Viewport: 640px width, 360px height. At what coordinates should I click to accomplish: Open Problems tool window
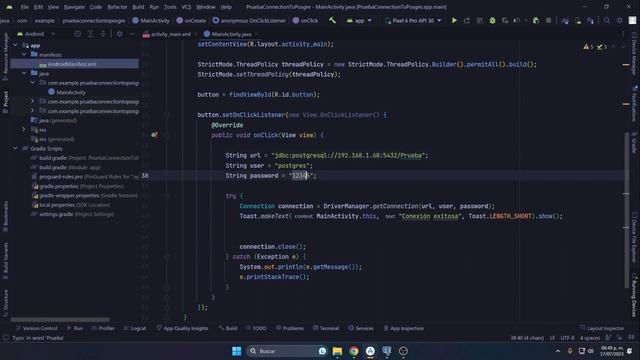pyautogui.click(x=290, y=328)
